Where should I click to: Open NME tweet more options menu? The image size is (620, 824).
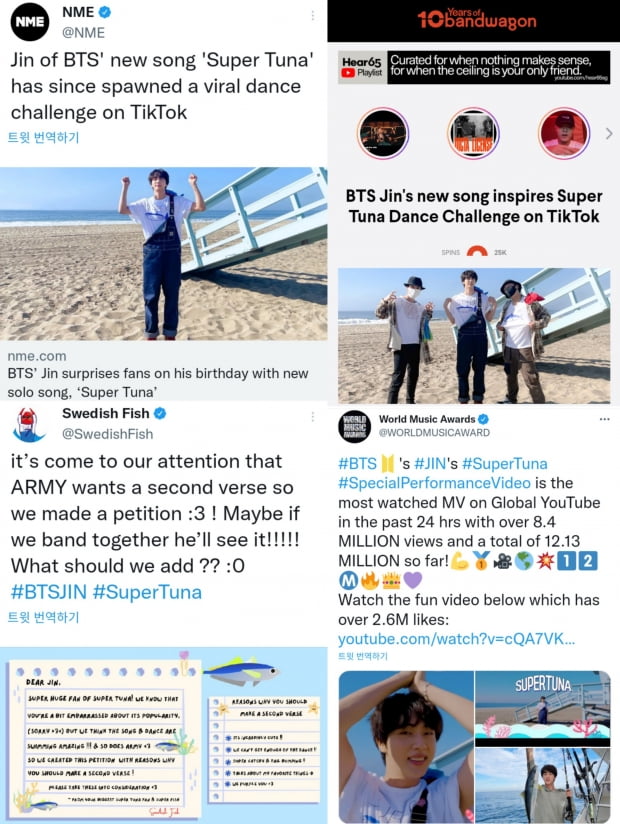(x=313, y=16)
